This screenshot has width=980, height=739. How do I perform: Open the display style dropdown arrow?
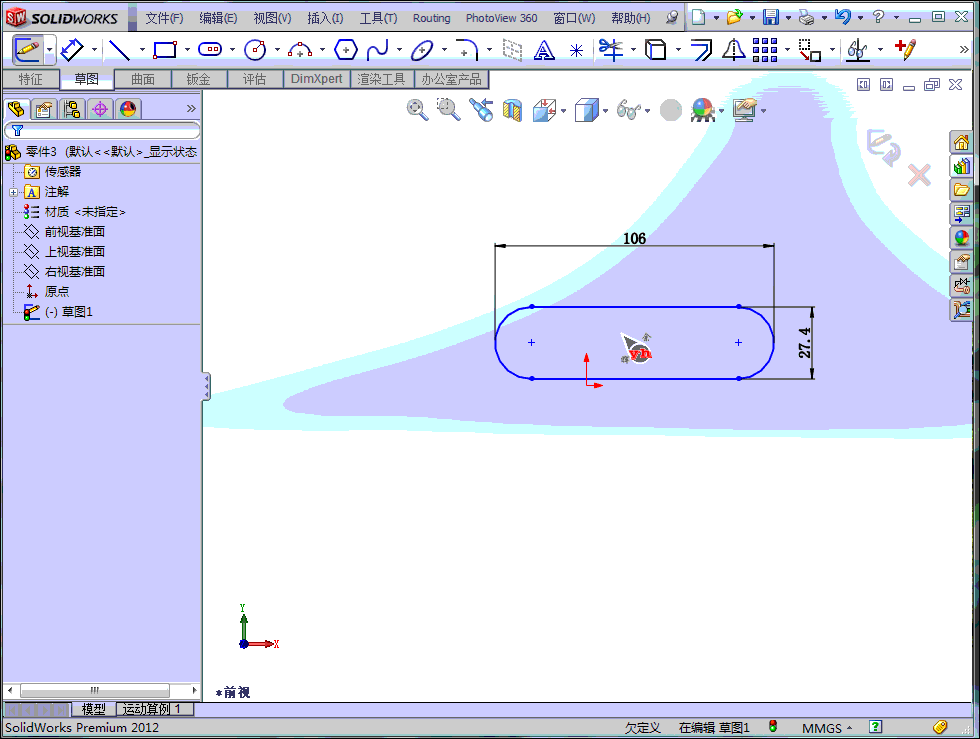(x=606, y=111)
